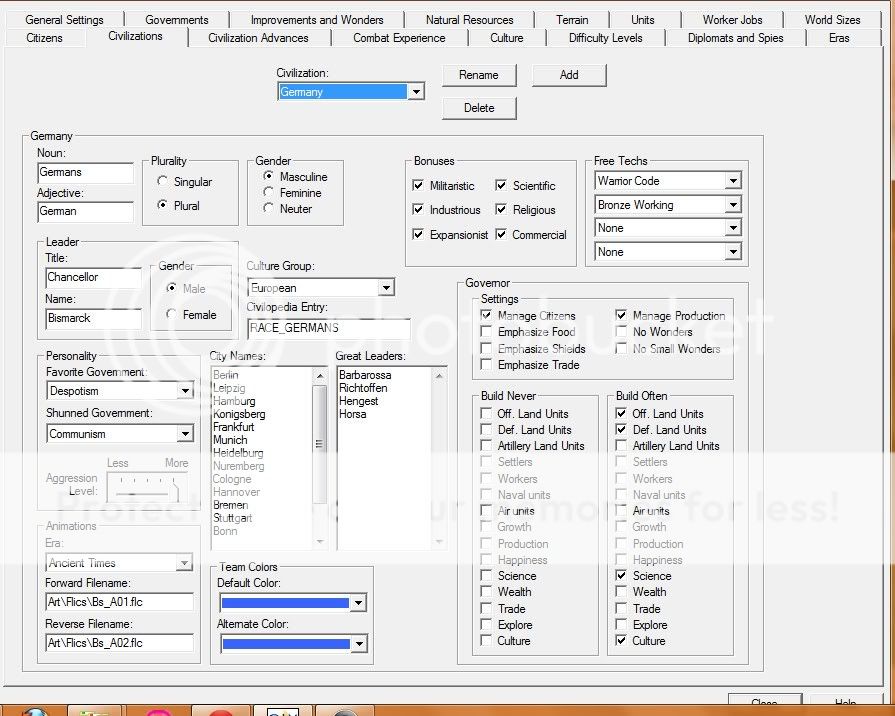
Task: Uncheck the Religious bonus
Action: [x=501, y=210]
